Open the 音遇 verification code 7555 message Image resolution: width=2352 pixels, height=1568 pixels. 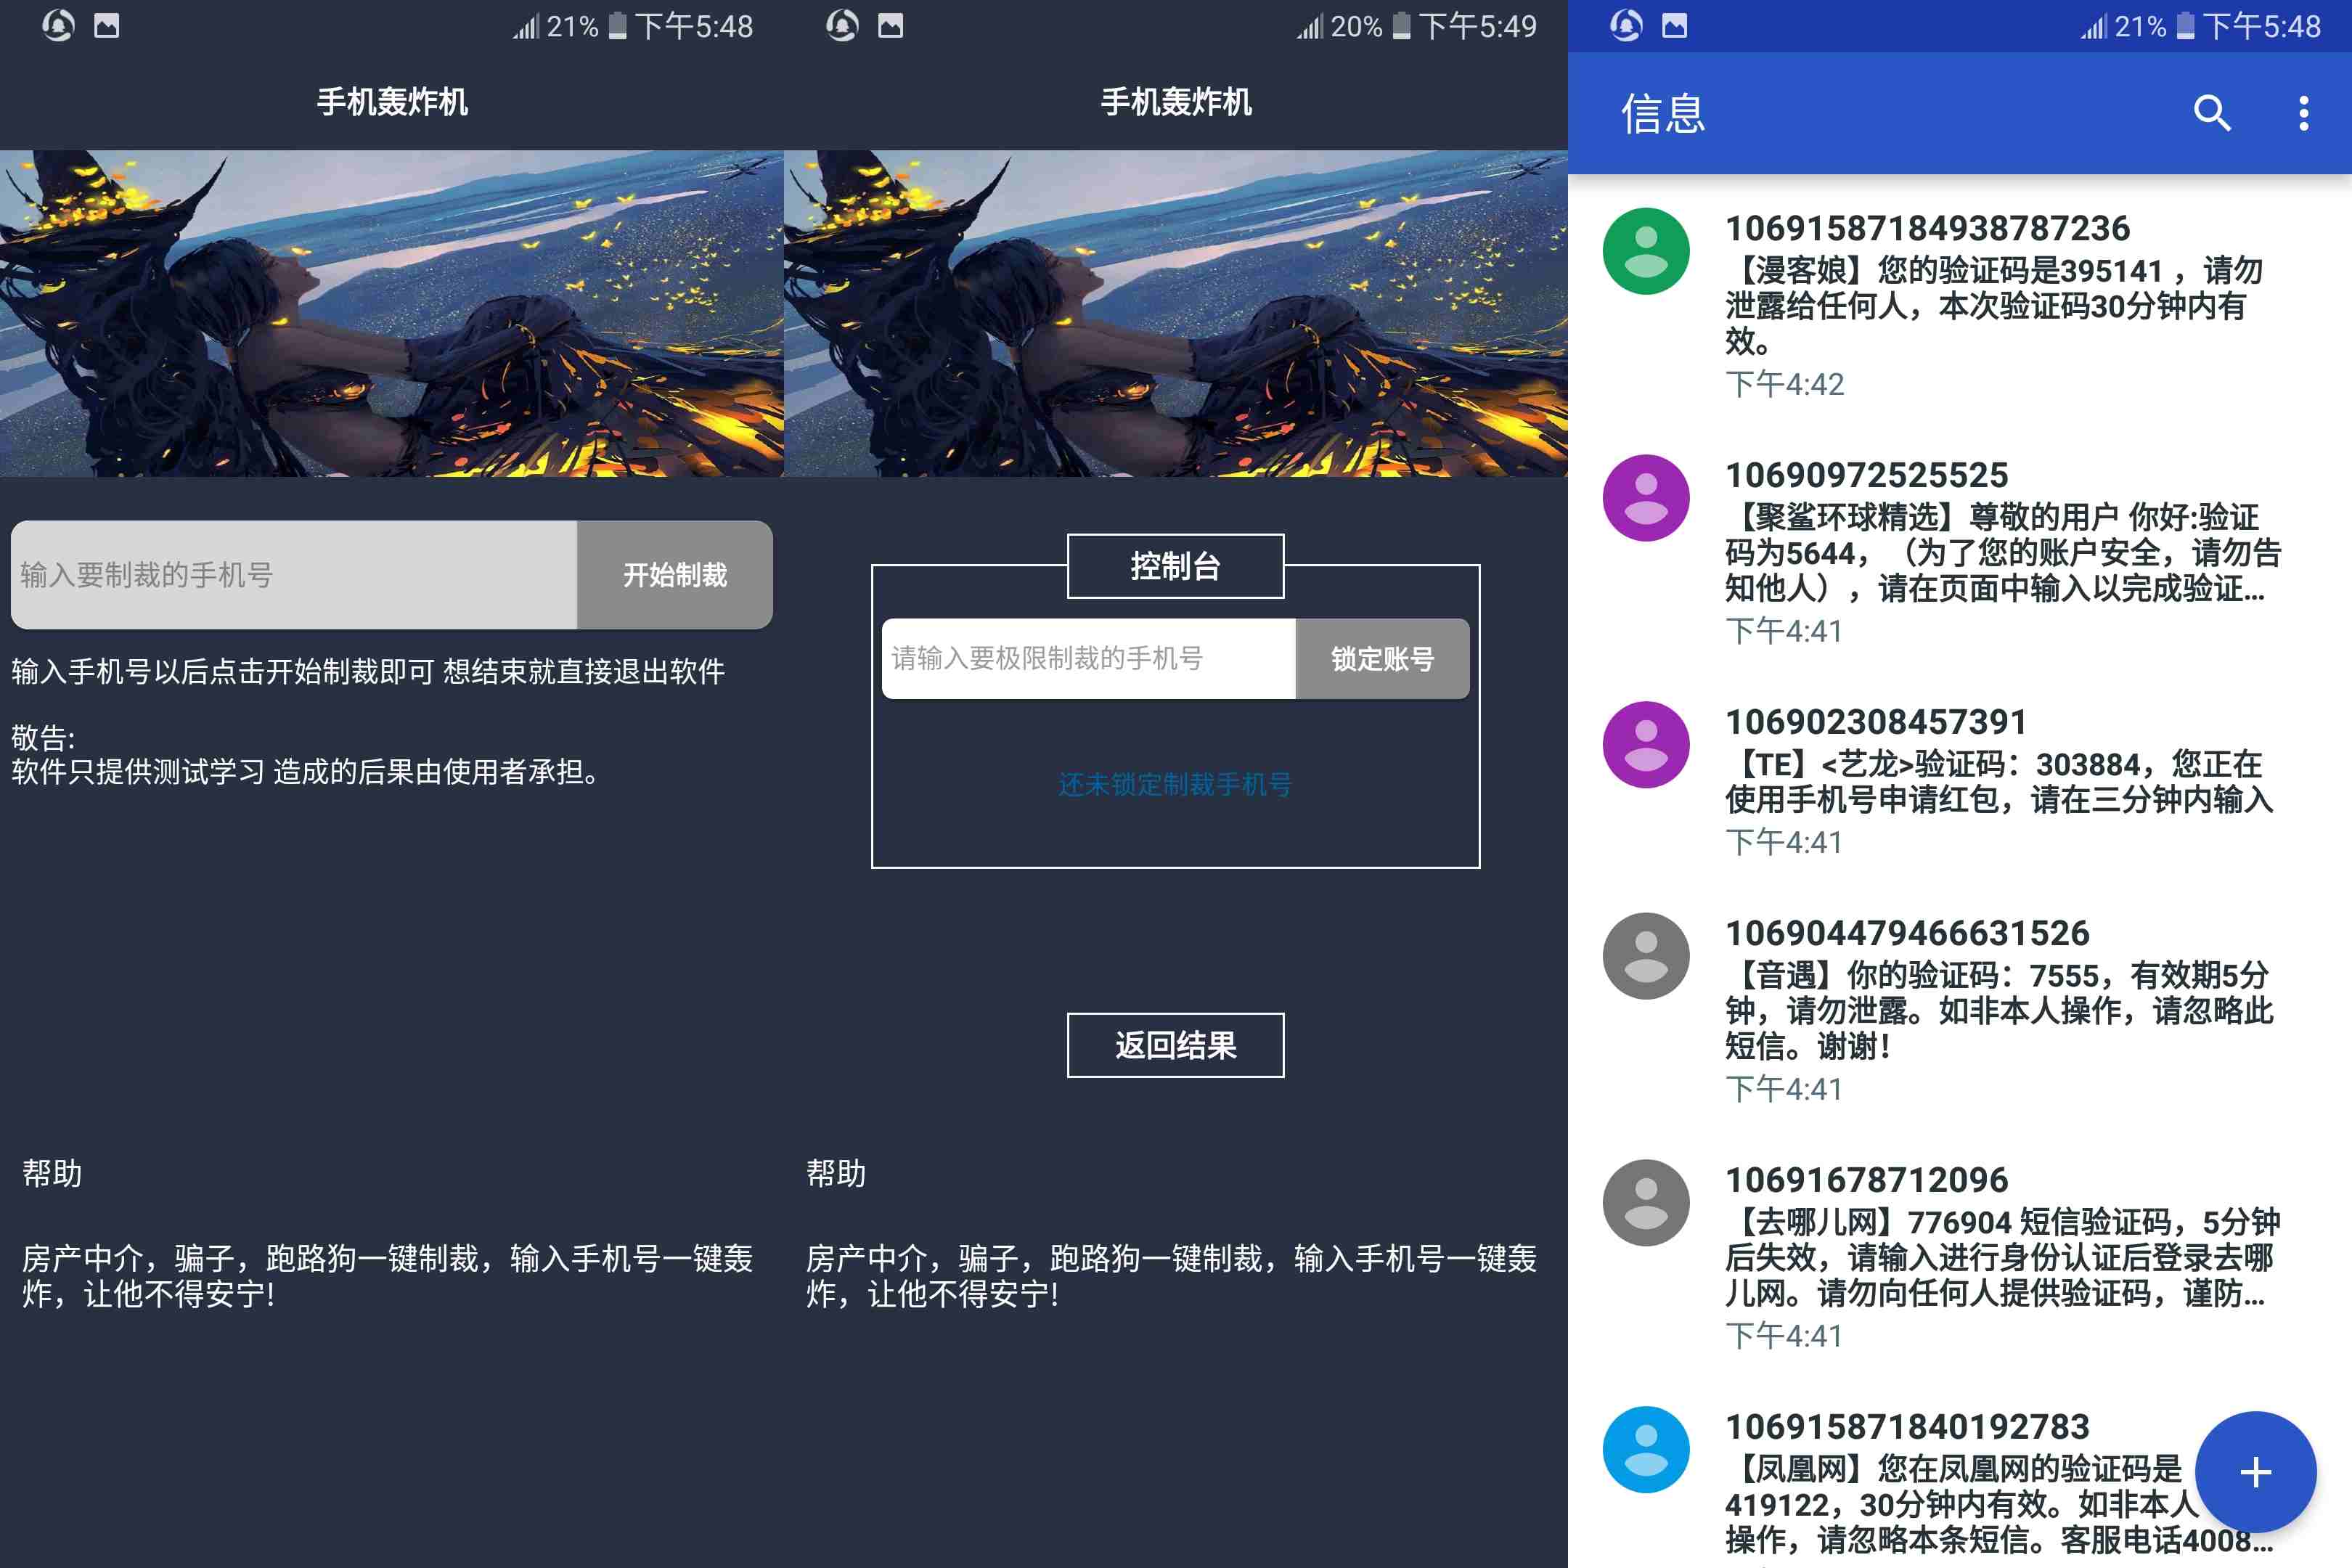[1960, 1009]
